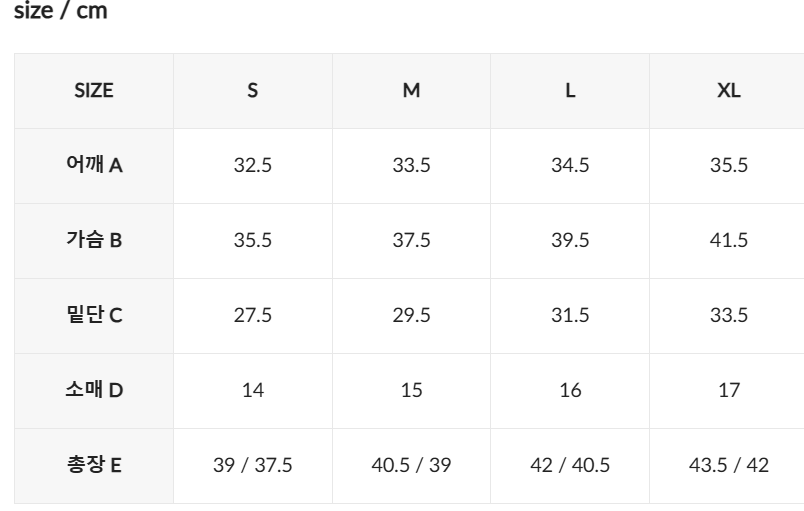Click hem value 31.5 for size L
This screenshot has width=804, height=511.
(570, 316)
